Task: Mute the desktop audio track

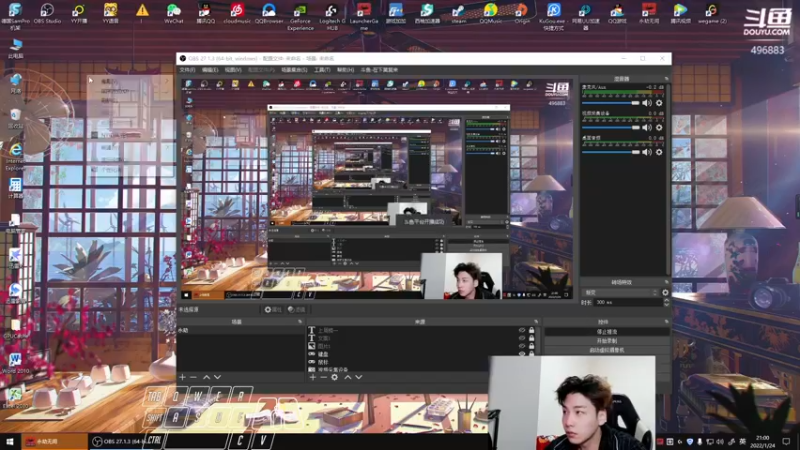Action: [x=647, y=152]
